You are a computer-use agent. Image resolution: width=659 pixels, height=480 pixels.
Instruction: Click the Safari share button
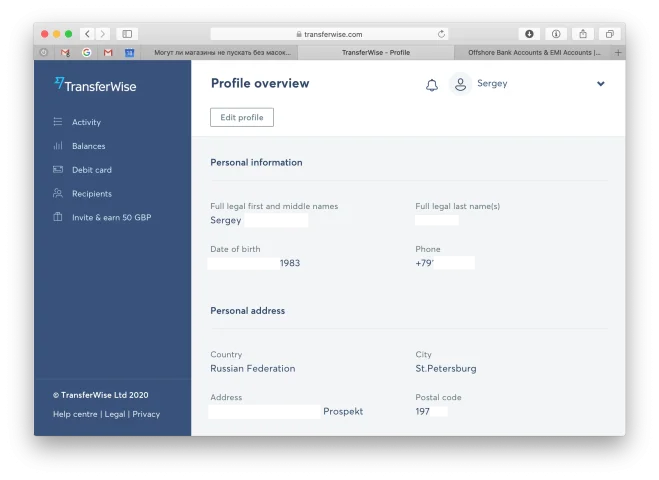tap(583, 34)
